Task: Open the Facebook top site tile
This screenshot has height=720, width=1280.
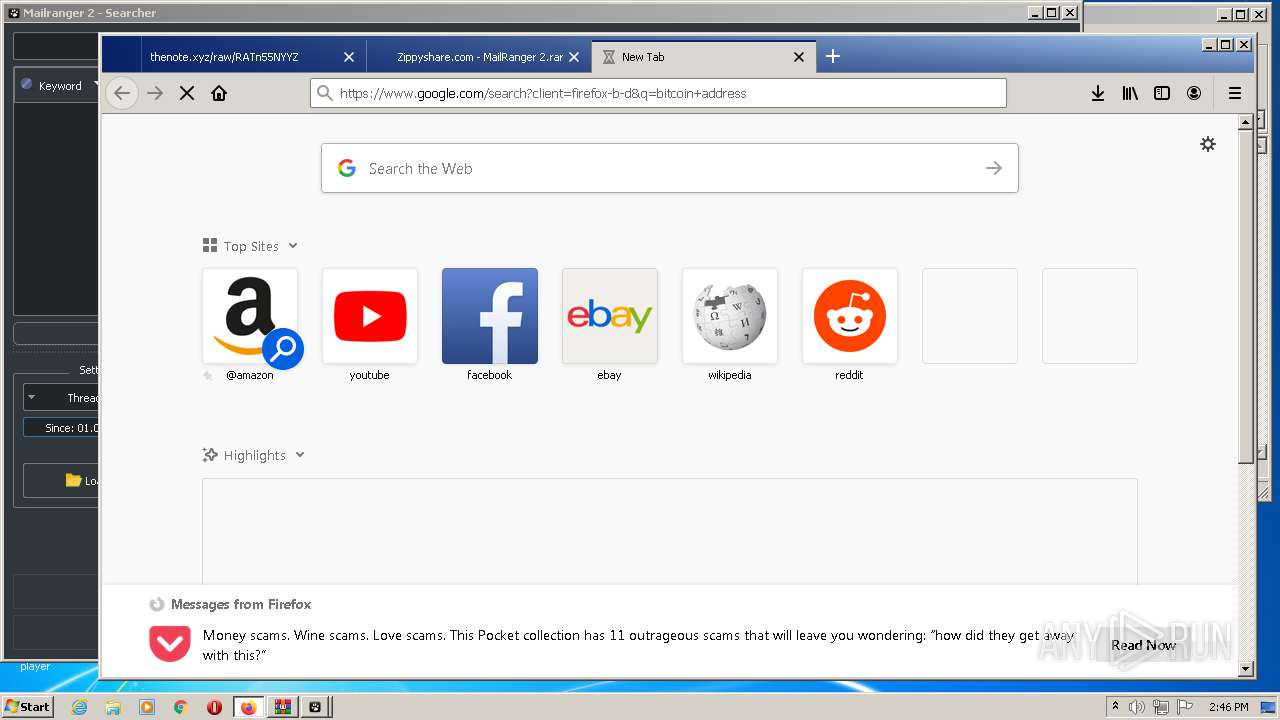Action: [x=490, y=316]
